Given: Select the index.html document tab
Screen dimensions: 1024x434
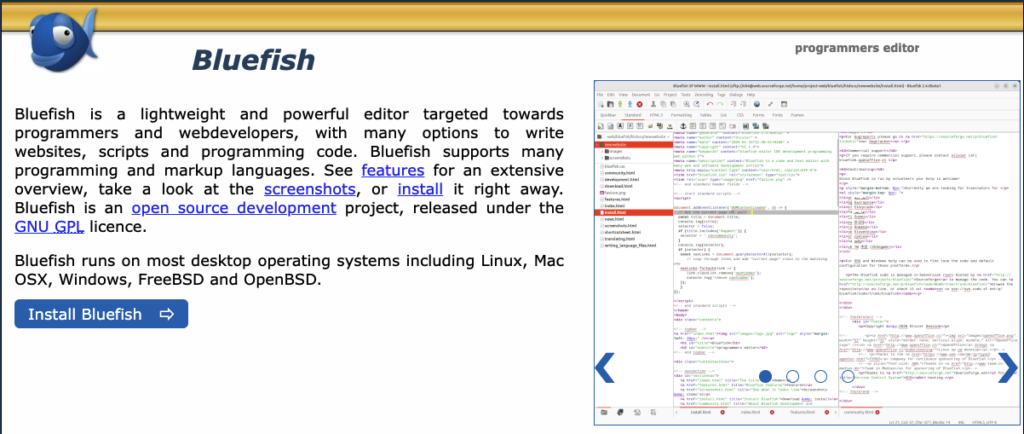Looking at the screenshot, I should (x=750, y=412).
